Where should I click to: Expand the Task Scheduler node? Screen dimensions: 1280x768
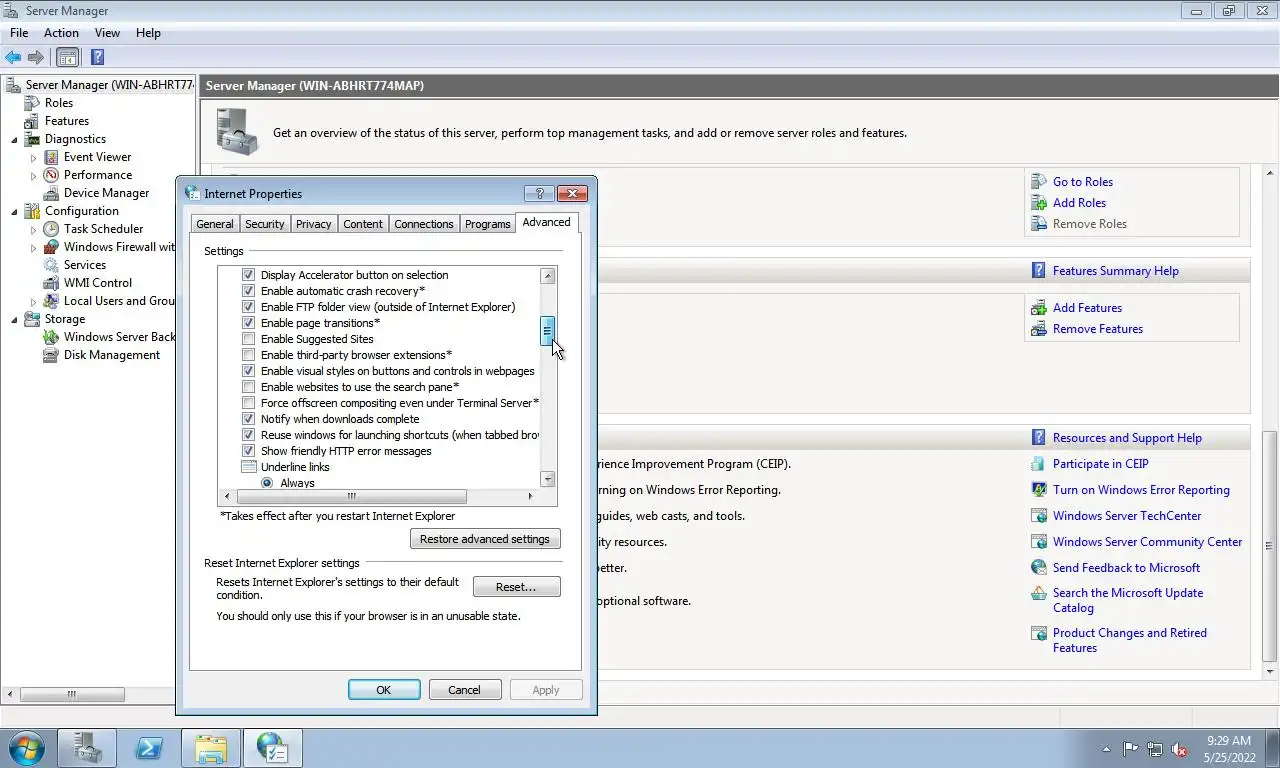click(33, 229)
